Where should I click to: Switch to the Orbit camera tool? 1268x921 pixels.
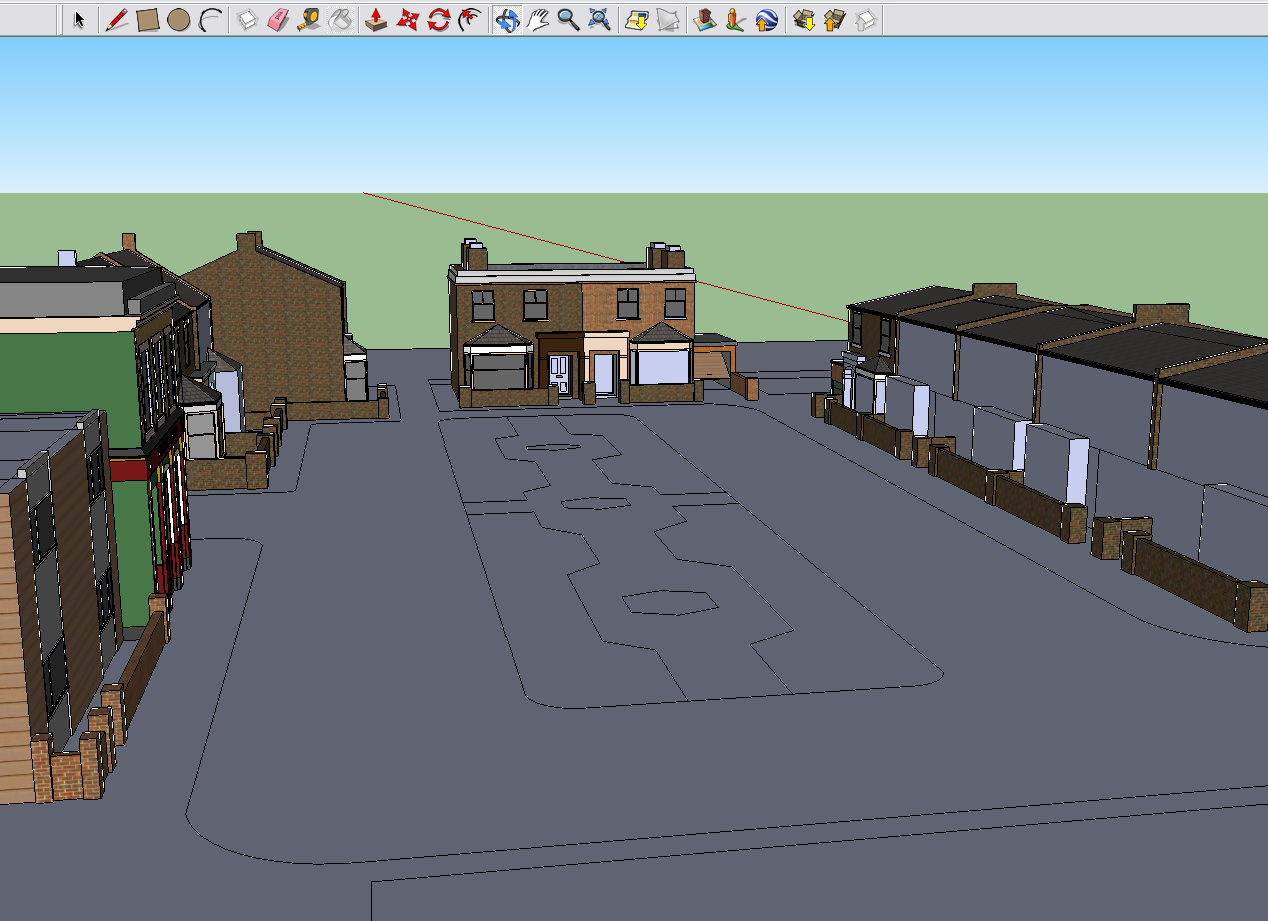(507, 19)
